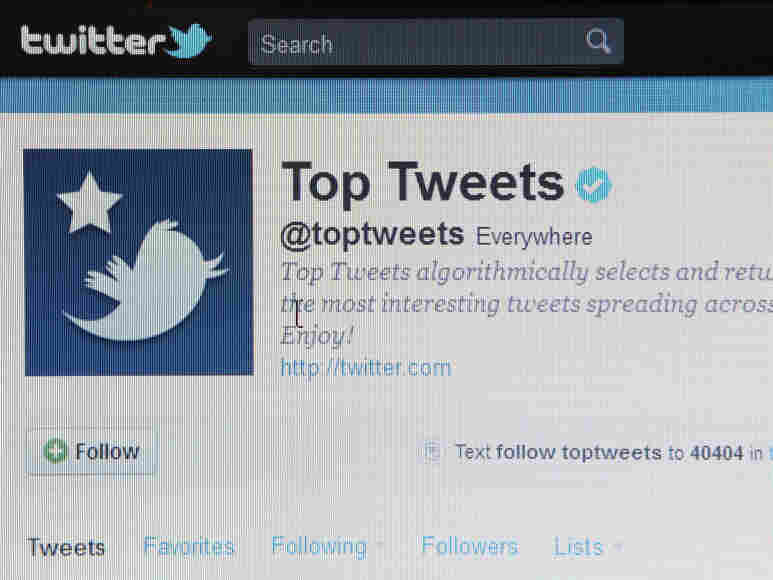
Task: Open the http://twitter.com link
Action: (366, 368)
